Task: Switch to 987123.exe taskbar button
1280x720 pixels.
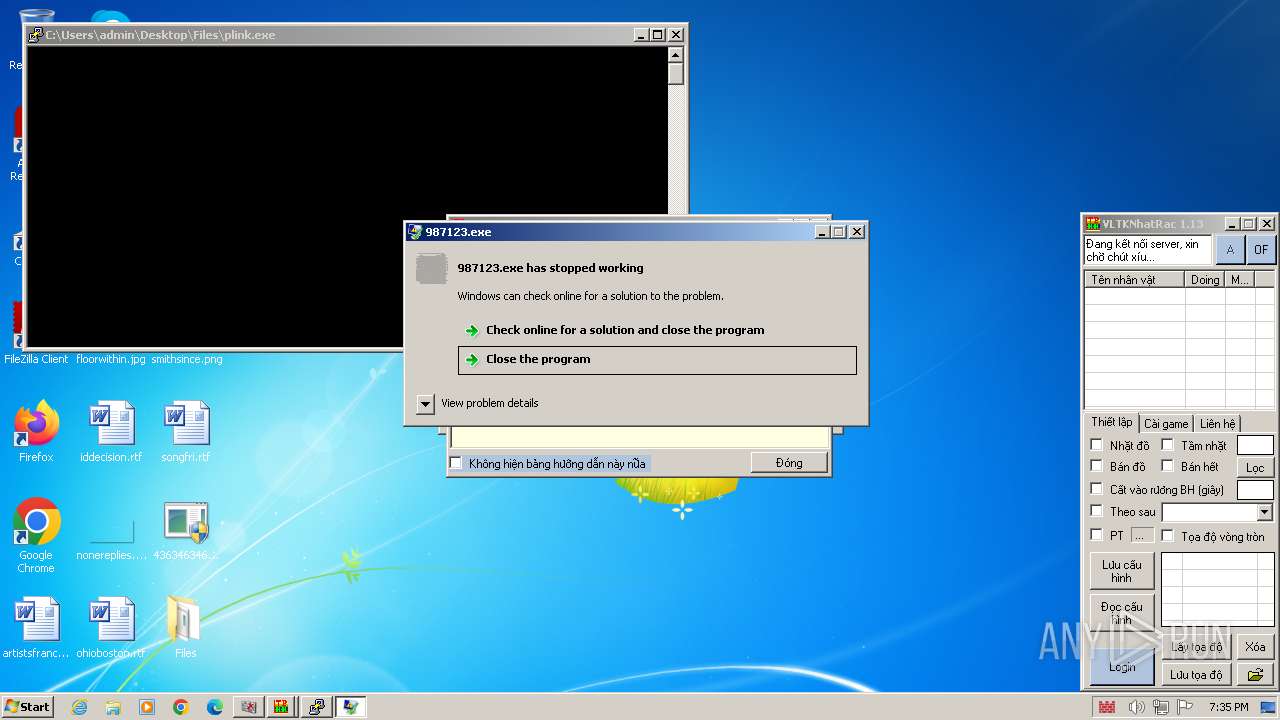Action: click(350, 707)
